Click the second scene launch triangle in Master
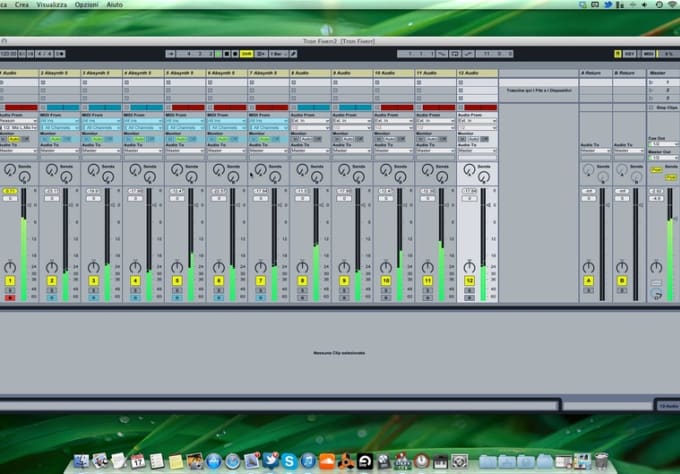 tap(651, 90)
